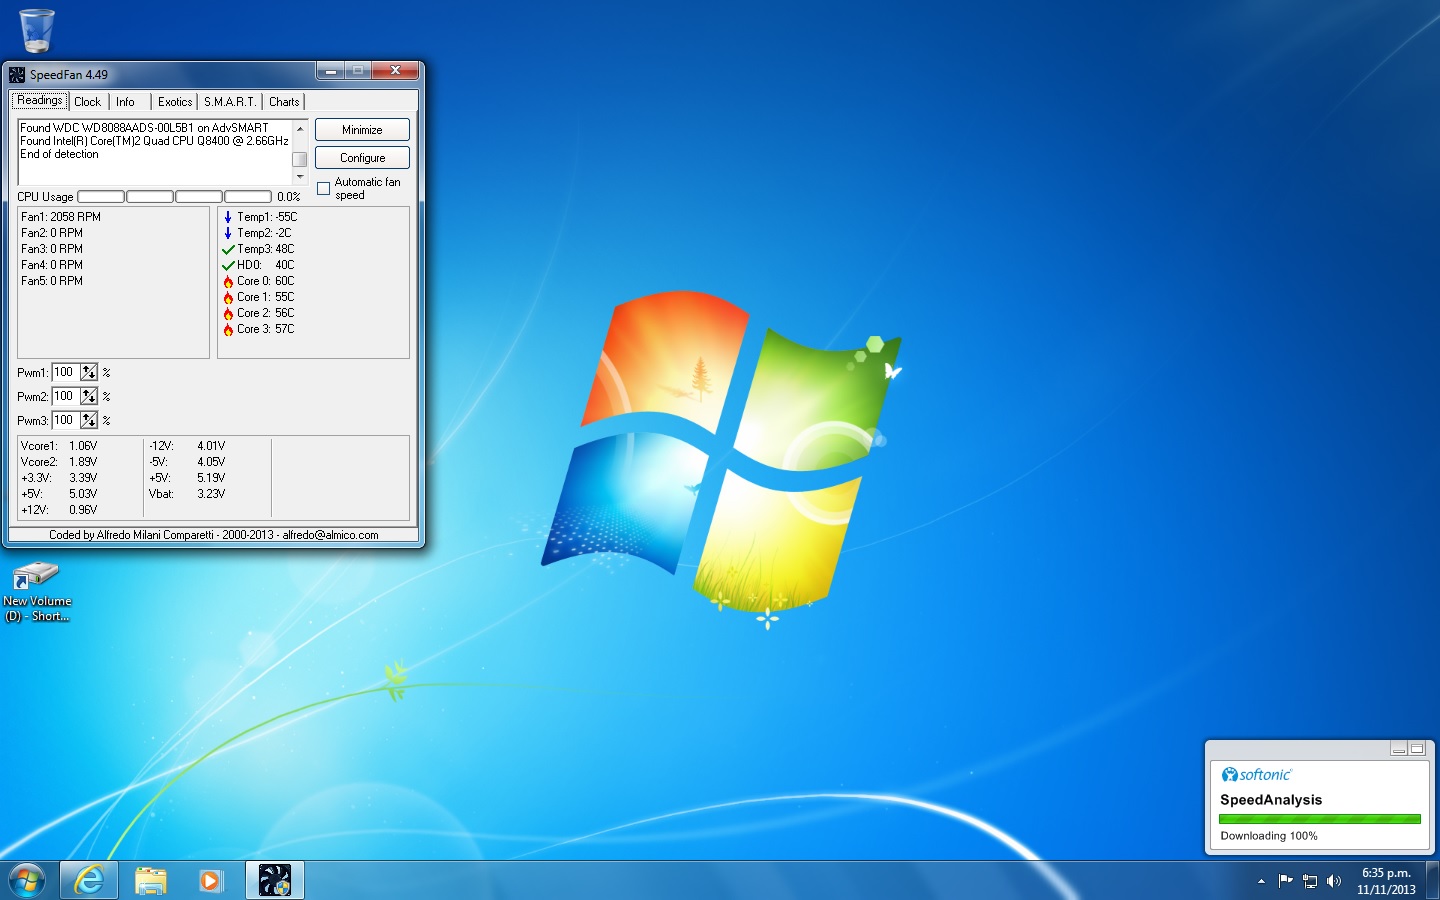Switch to the Readings tab
The image size is (1440, 900).
coord(40,101)
